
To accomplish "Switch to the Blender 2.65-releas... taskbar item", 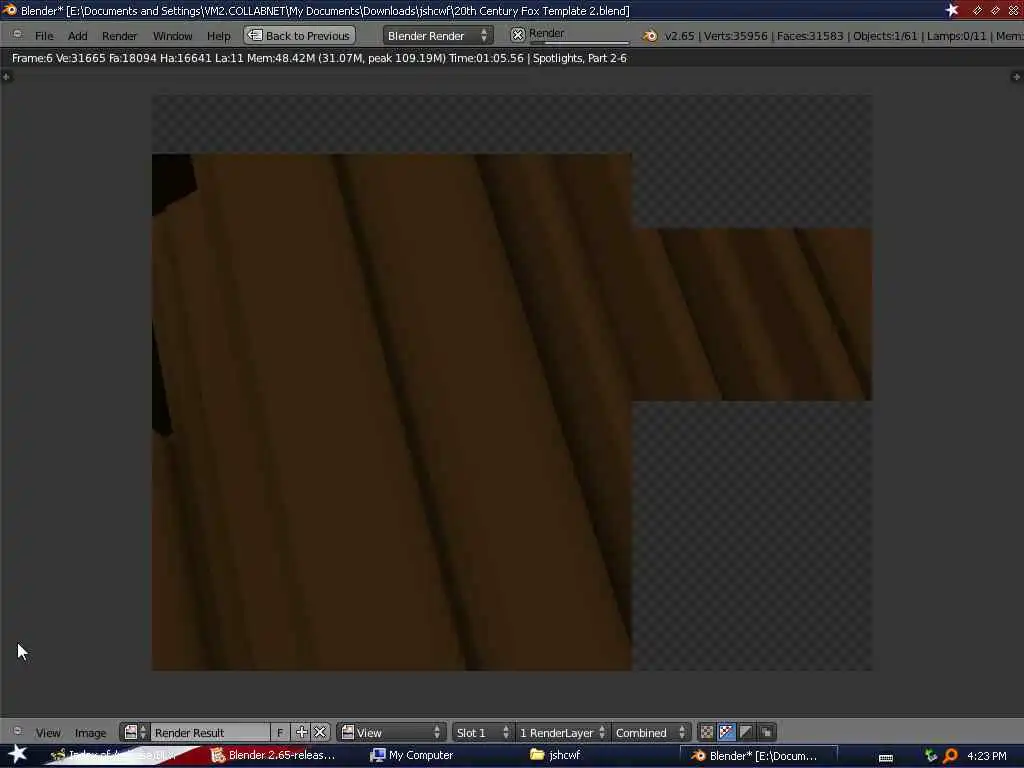I will (x=273, y=755).
